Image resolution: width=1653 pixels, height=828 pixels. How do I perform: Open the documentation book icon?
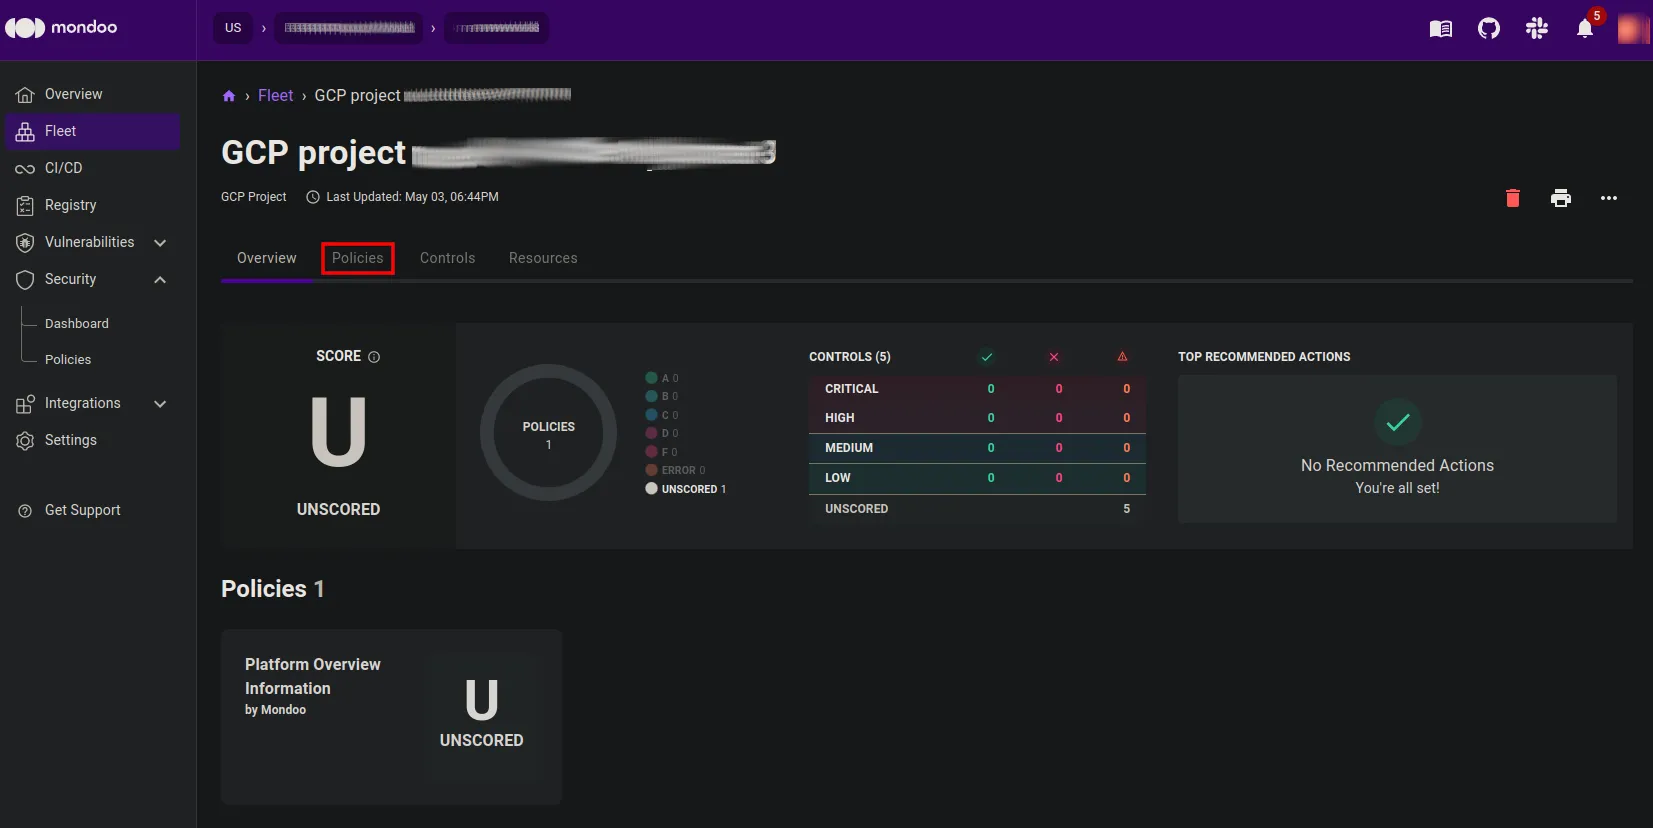(x=1441, y=29)
